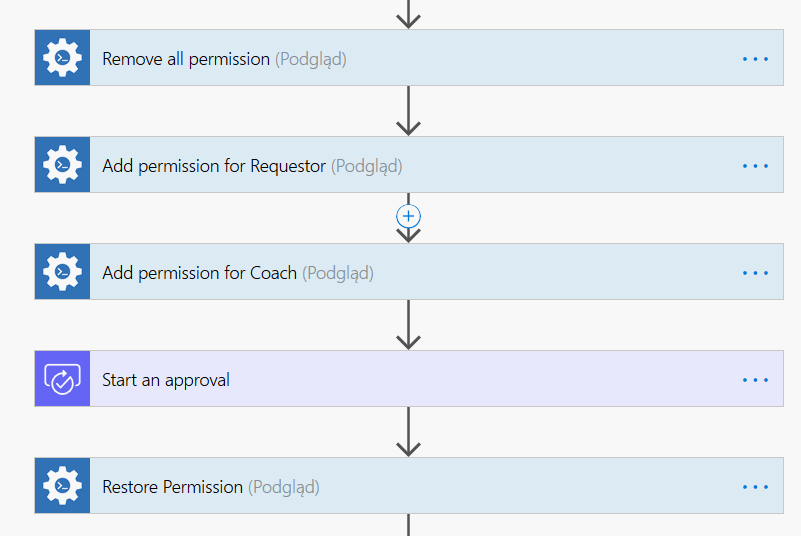Viewport: 801px width, 536px height.
Task: Click the gear icon on Remove all permission
Action: 62,58
